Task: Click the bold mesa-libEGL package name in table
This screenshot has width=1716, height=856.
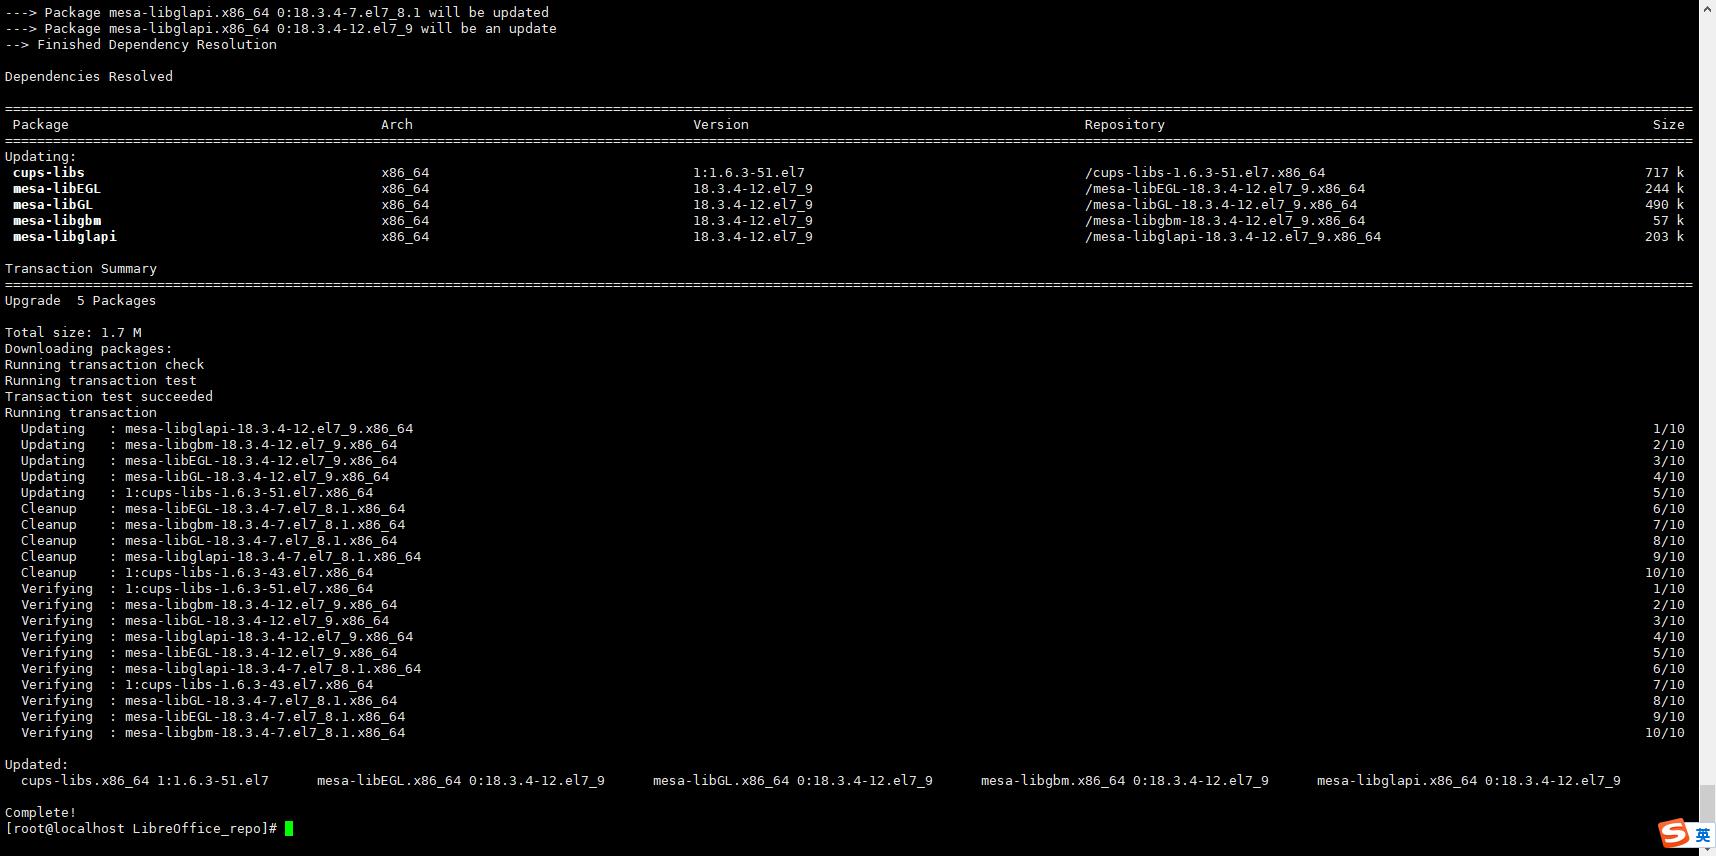Action: (56, 188)
